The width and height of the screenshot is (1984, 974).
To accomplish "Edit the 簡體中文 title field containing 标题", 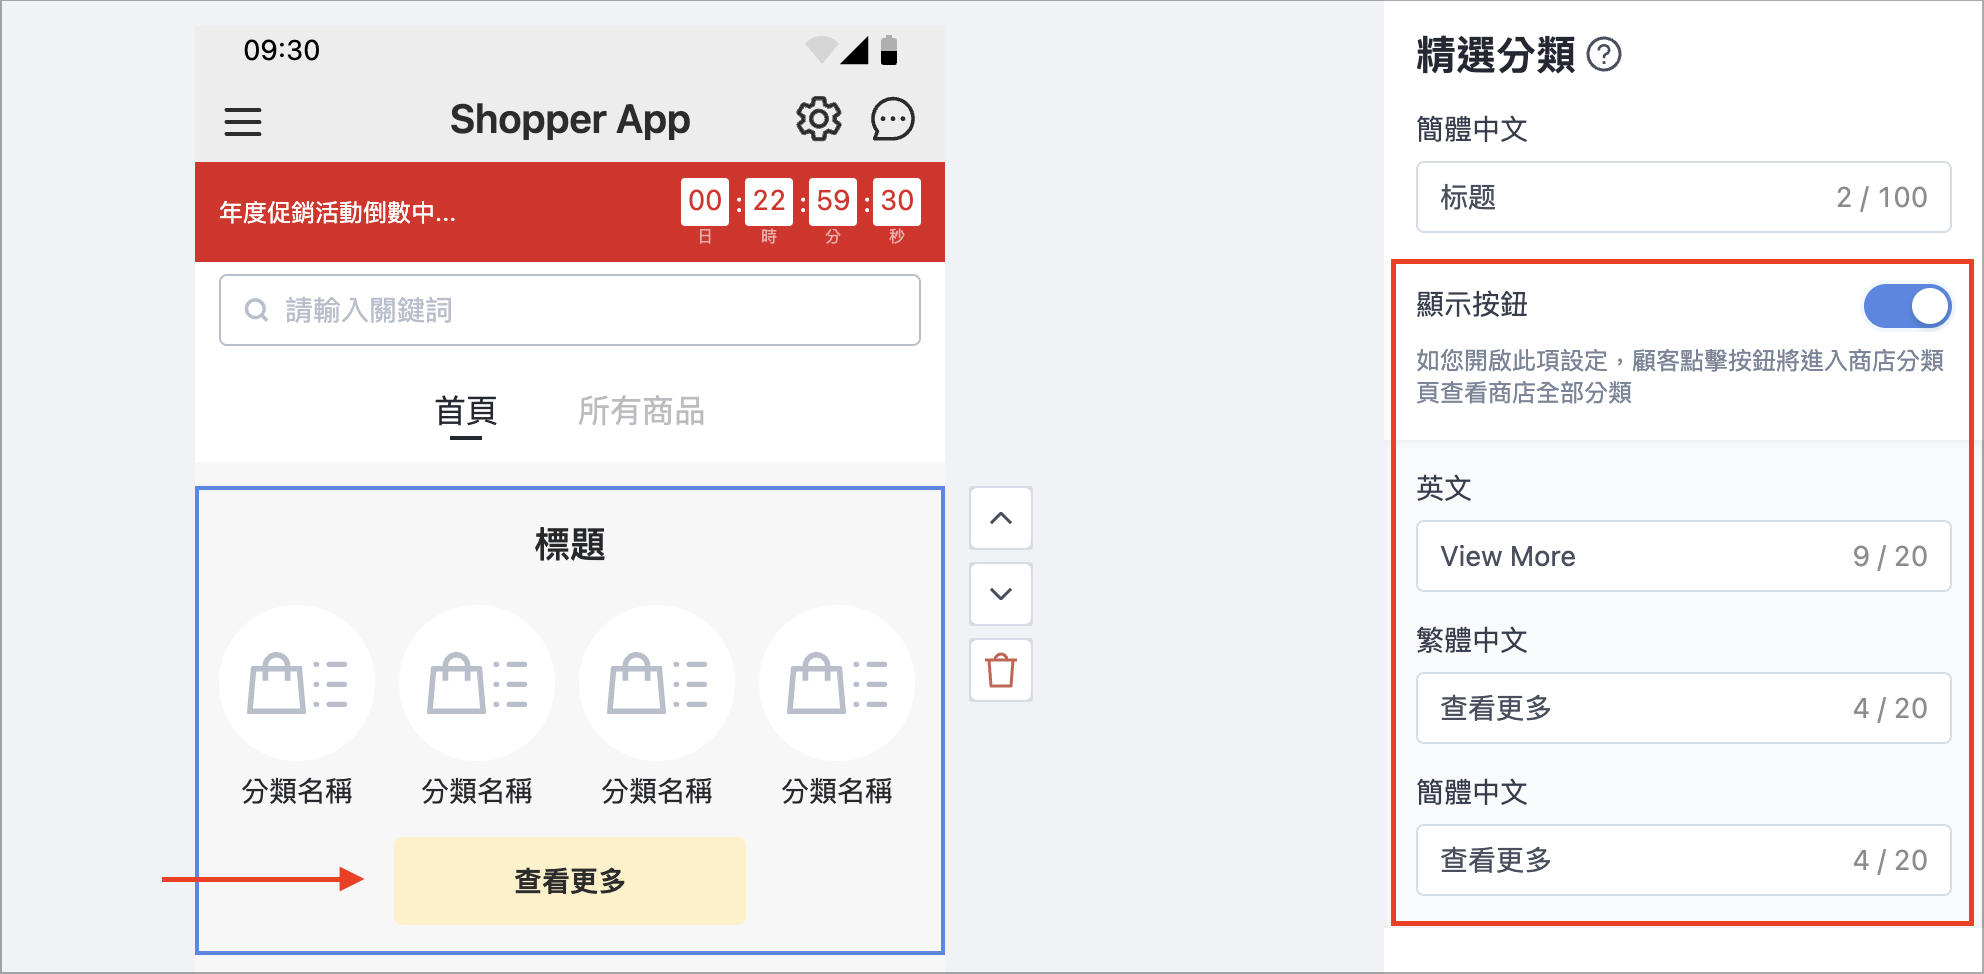I will (x=1684, y=197).
